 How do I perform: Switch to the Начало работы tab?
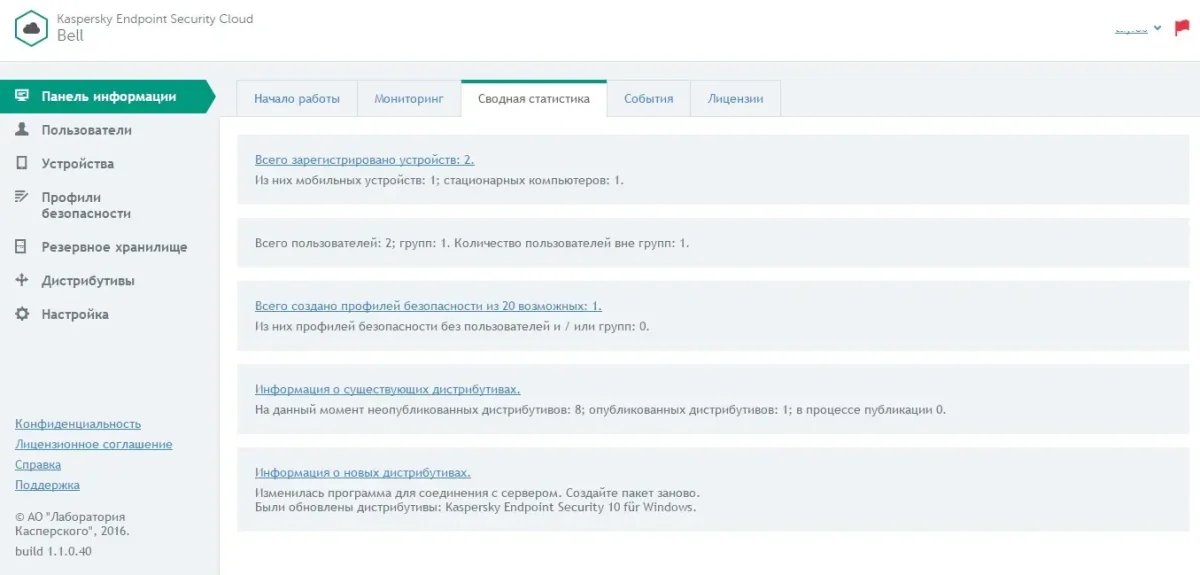[x=297, y=99]
